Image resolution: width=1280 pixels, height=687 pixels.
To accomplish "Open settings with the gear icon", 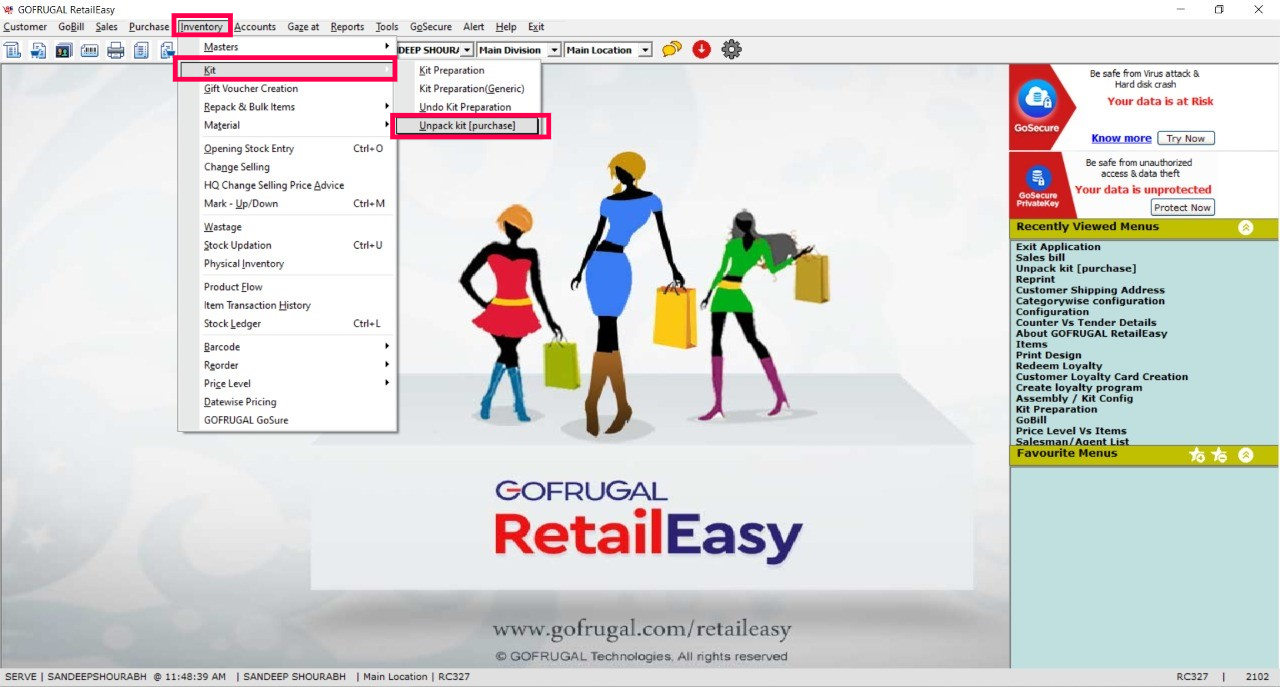I will [x=731, y=49].
